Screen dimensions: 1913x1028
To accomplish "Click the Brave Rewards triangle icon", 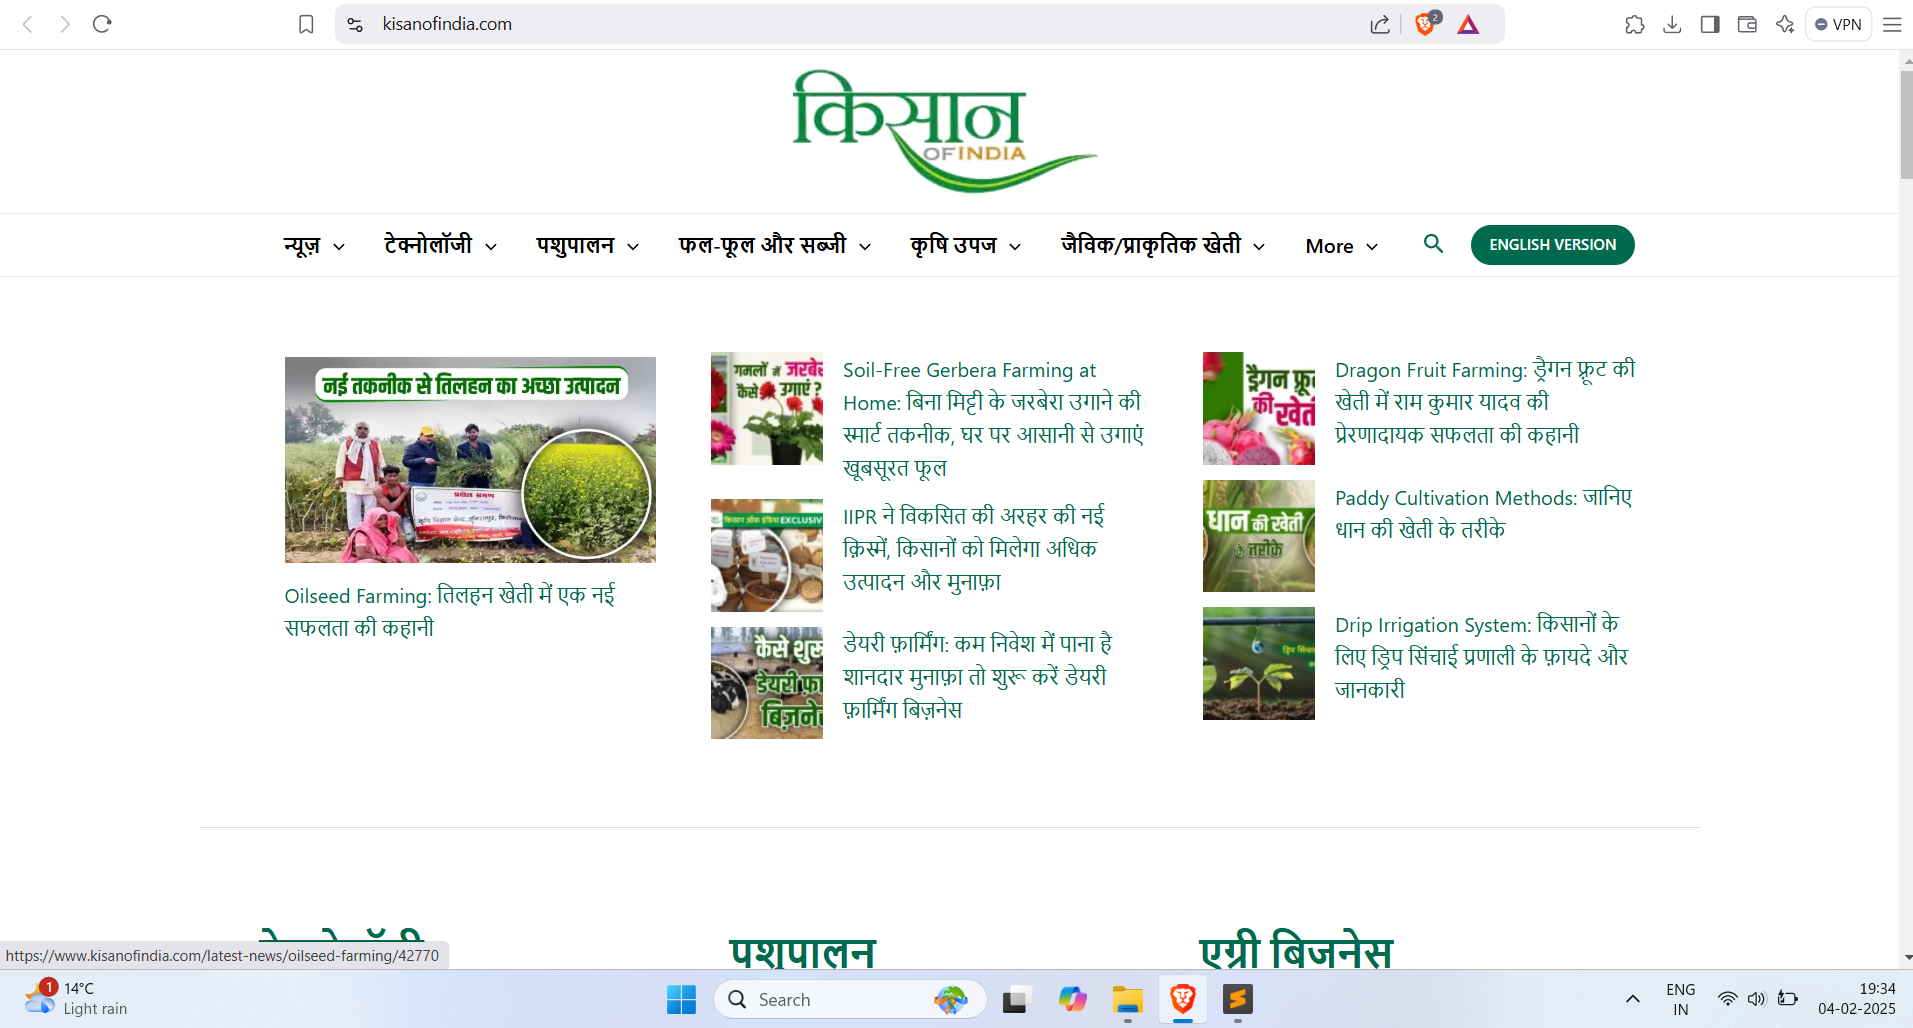I will (x=1467, y=25).
